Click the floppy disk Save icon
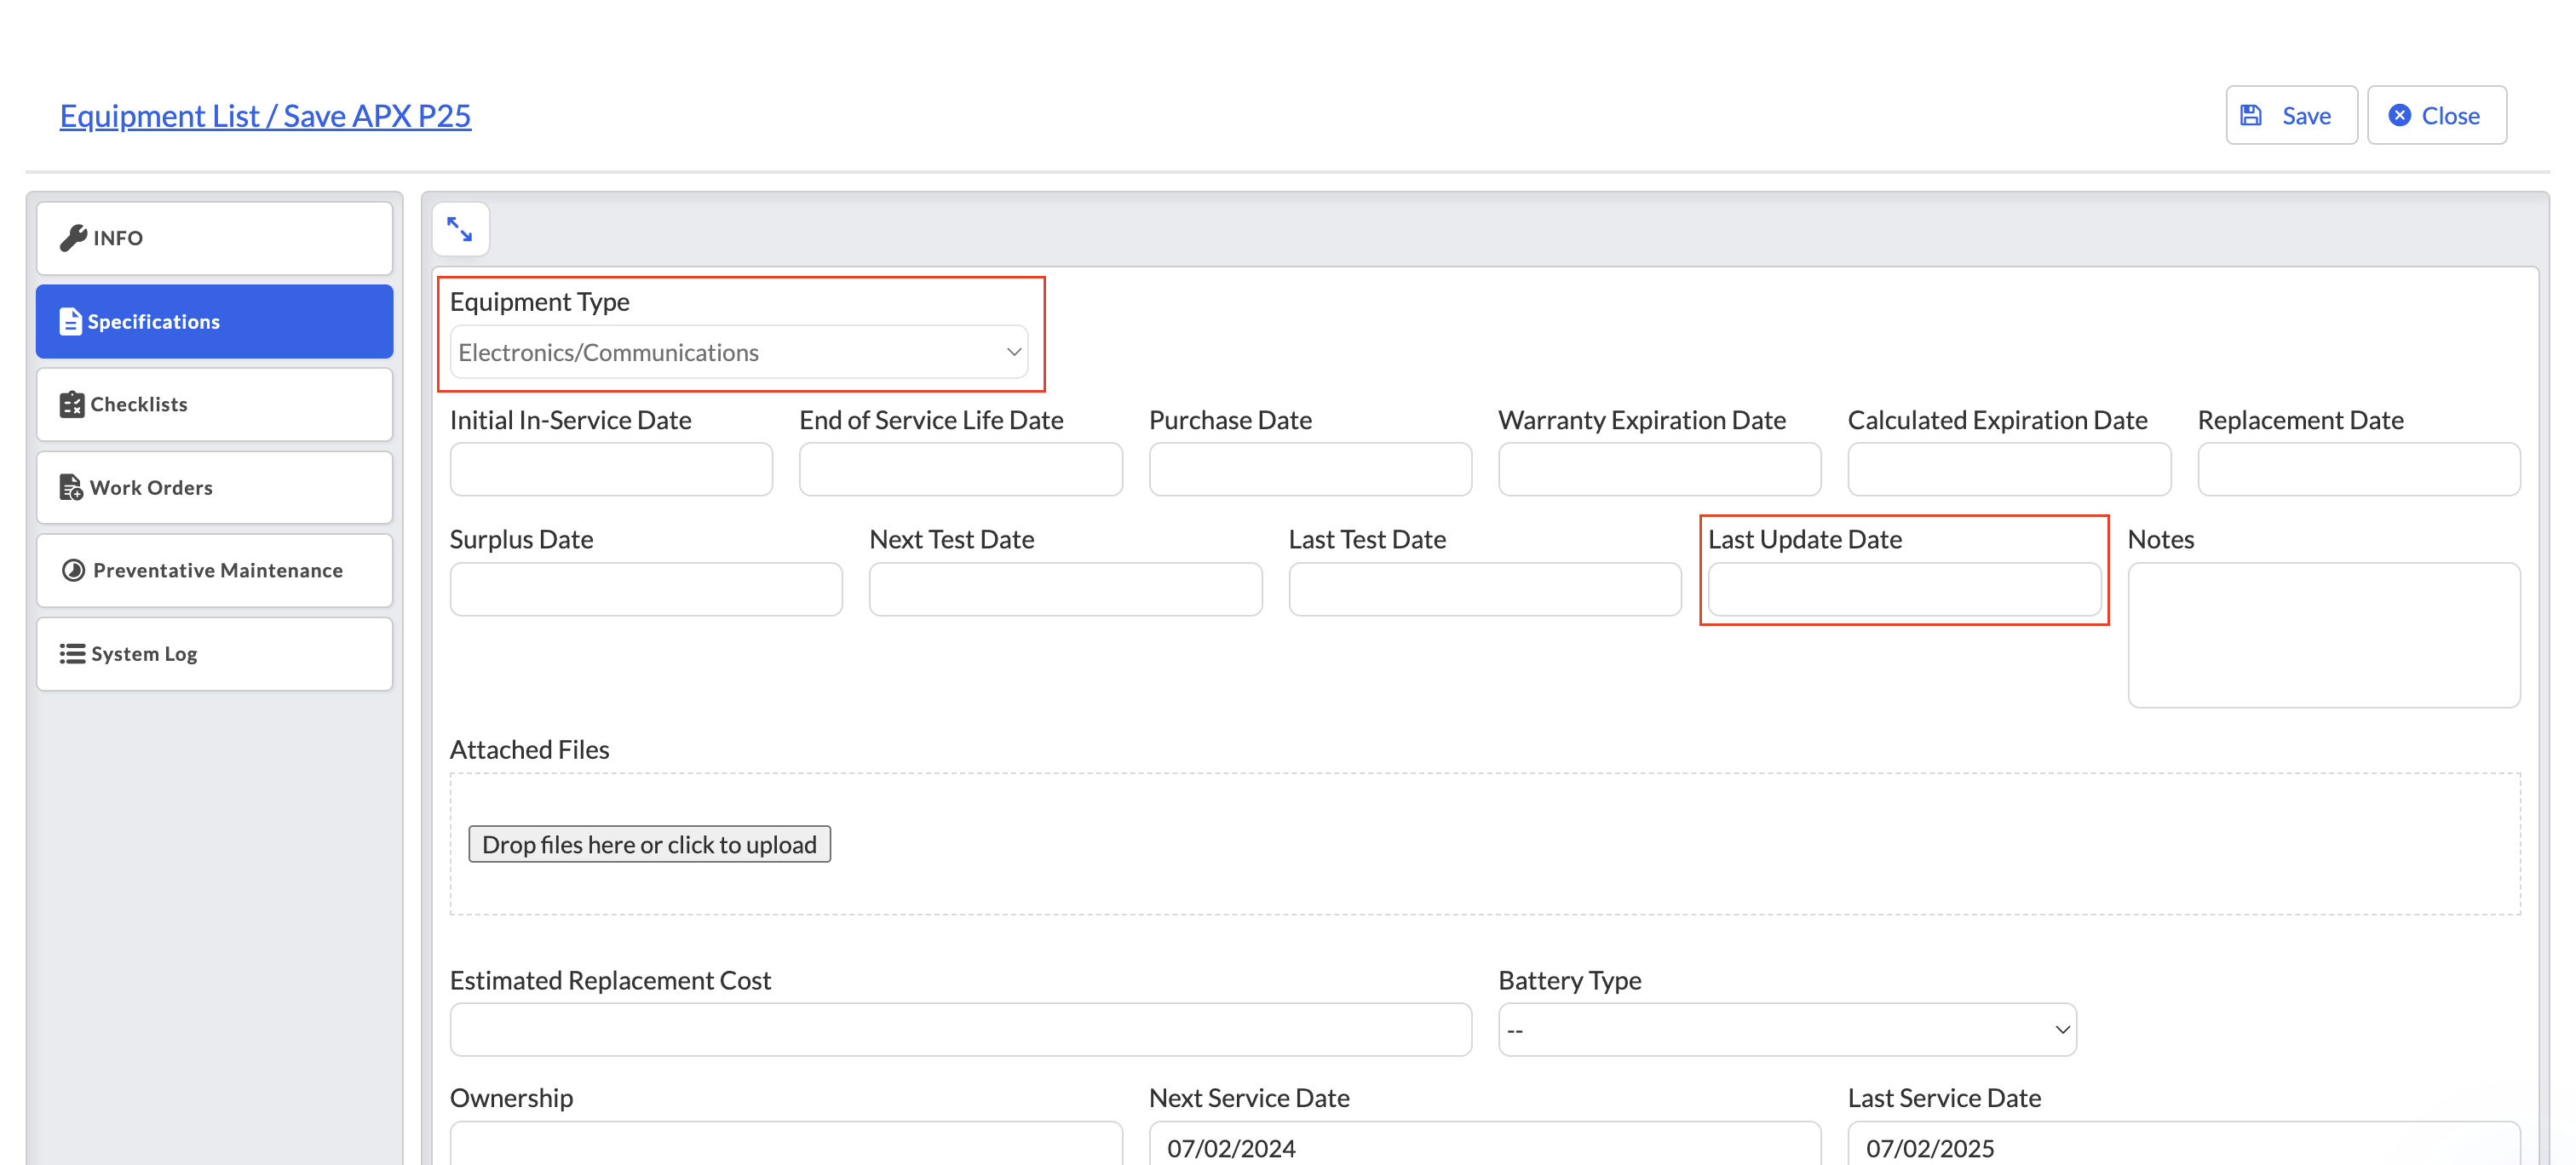 [x=2251, y=115]
